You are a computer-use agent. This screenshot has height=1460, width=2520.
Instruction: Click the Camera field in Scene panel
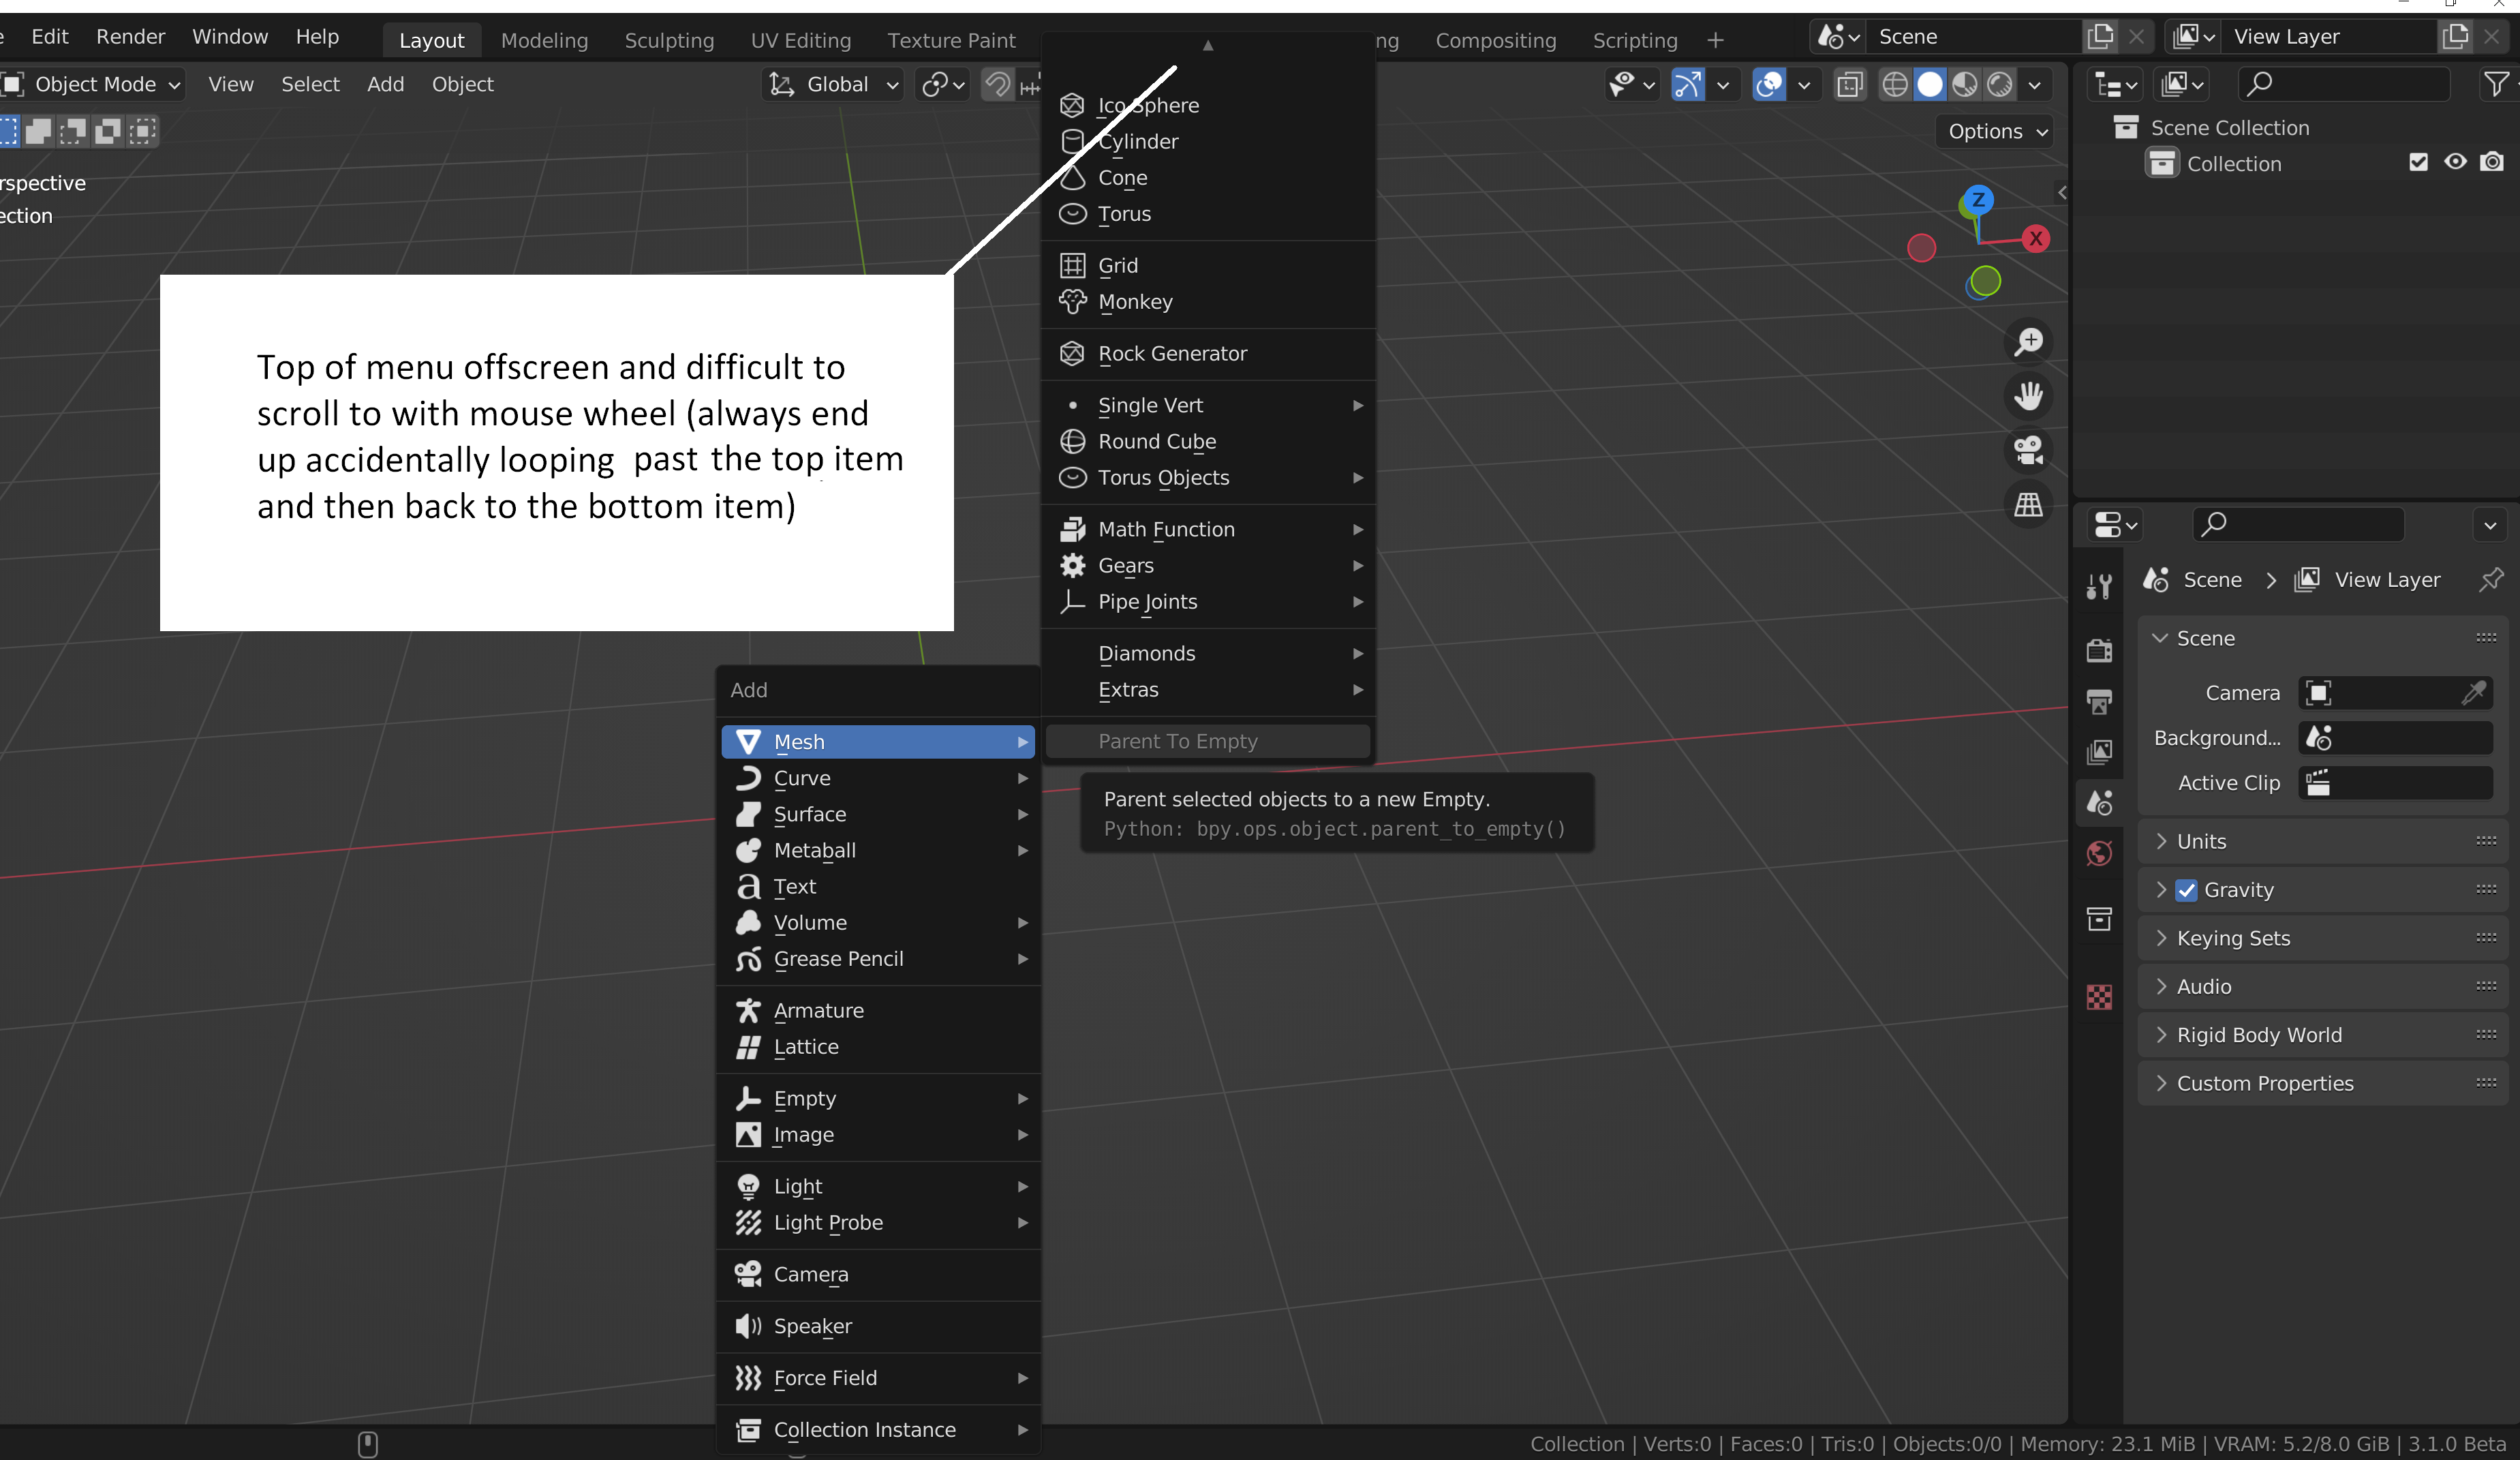coord(2395,693)
